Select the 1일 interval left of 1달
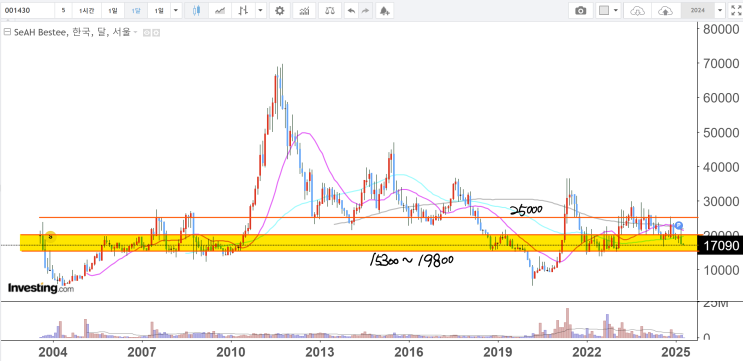Screen dimensions: 743x361 (112, 10)
